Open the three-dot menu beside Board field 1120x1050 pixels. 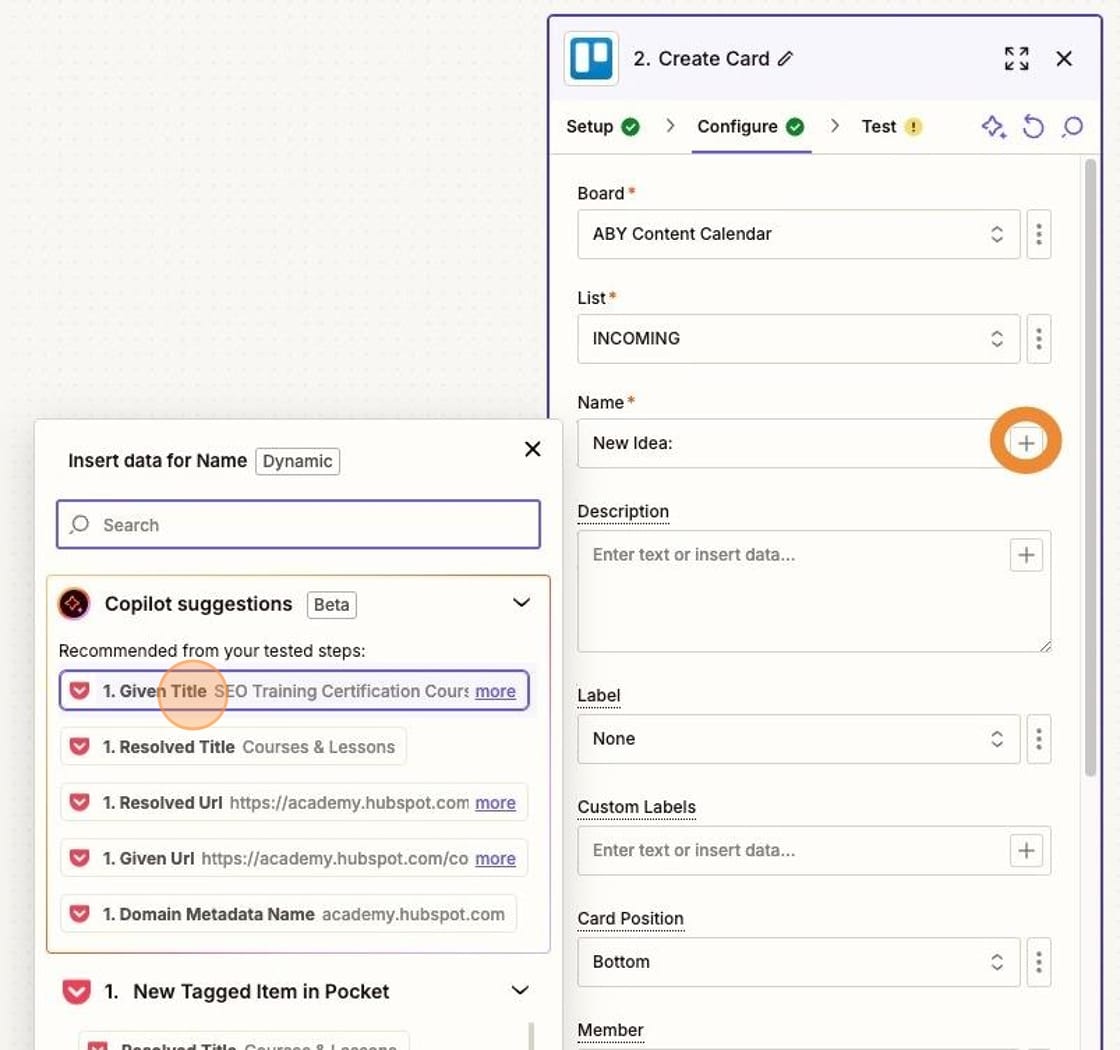pos(1039,234)
